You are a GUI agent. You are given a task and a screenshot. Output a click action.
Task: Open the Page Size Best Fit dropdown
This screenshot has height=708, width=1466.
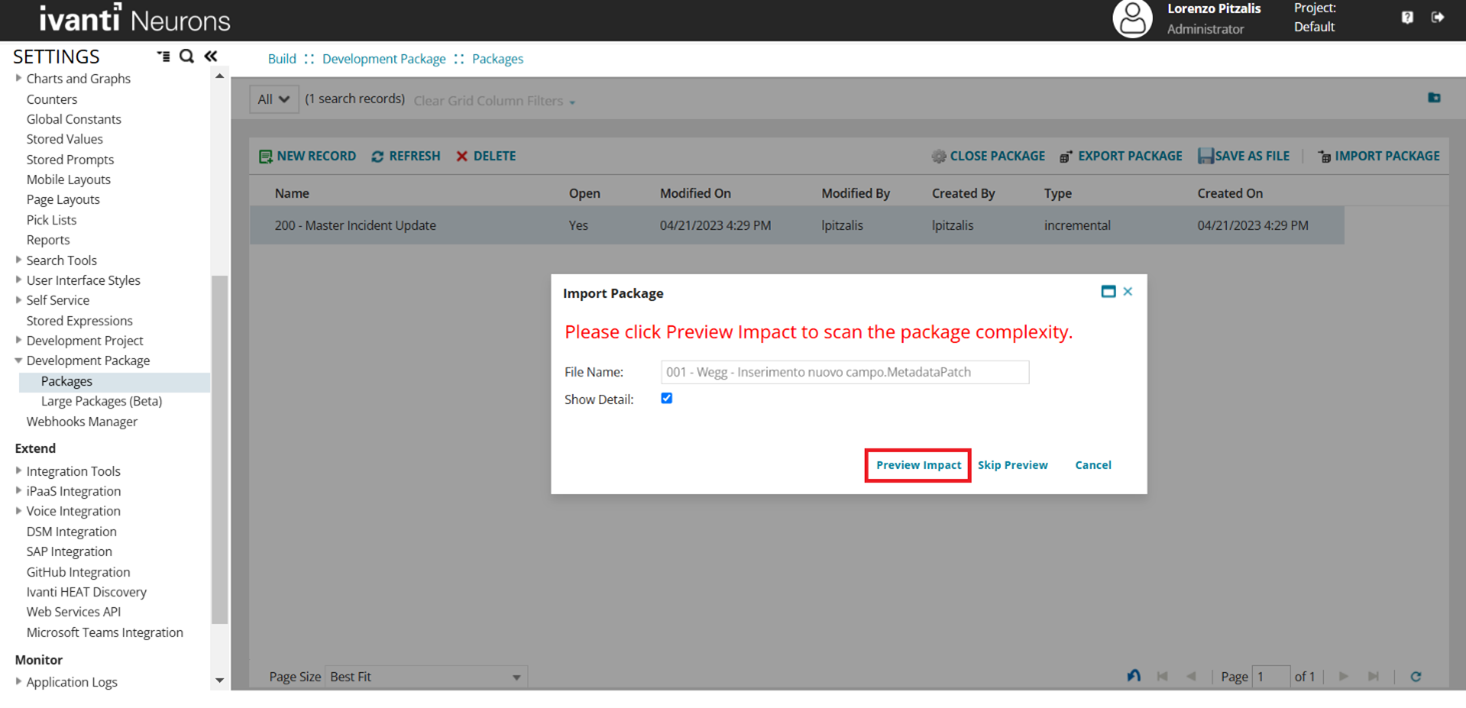coord(426,677)
